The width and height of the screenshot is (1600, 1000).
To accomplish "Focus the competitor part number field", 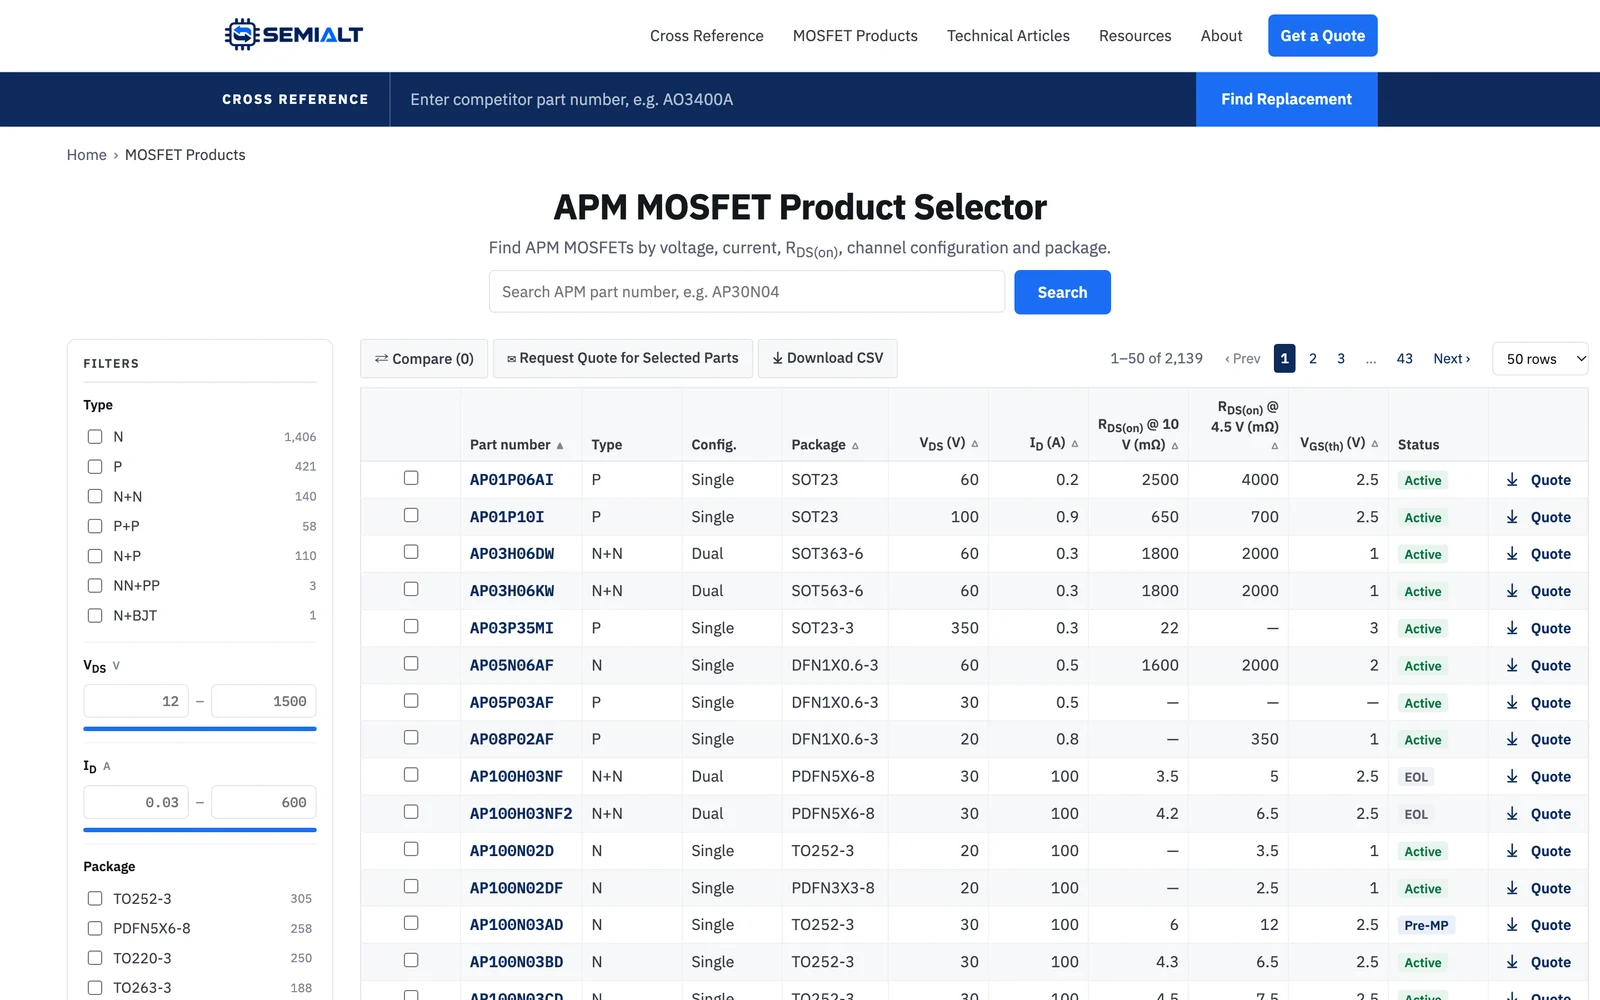I will tap(793, 99).
